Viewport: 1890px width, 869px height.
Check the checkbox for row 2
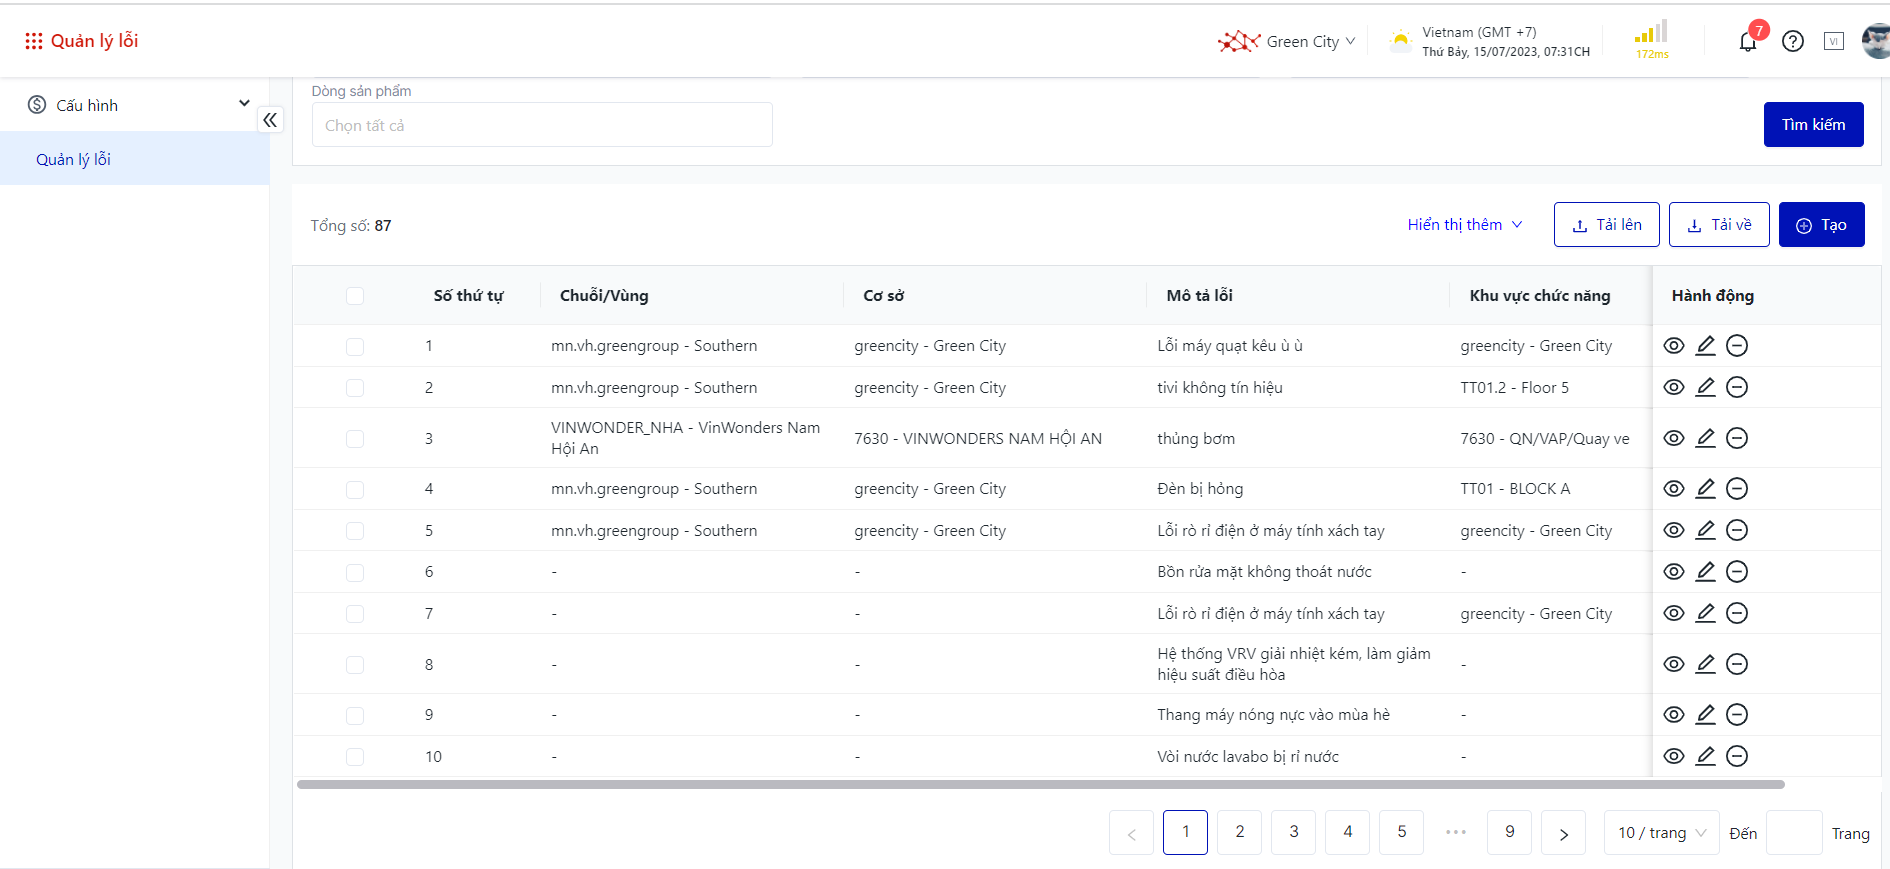(355, 388)
